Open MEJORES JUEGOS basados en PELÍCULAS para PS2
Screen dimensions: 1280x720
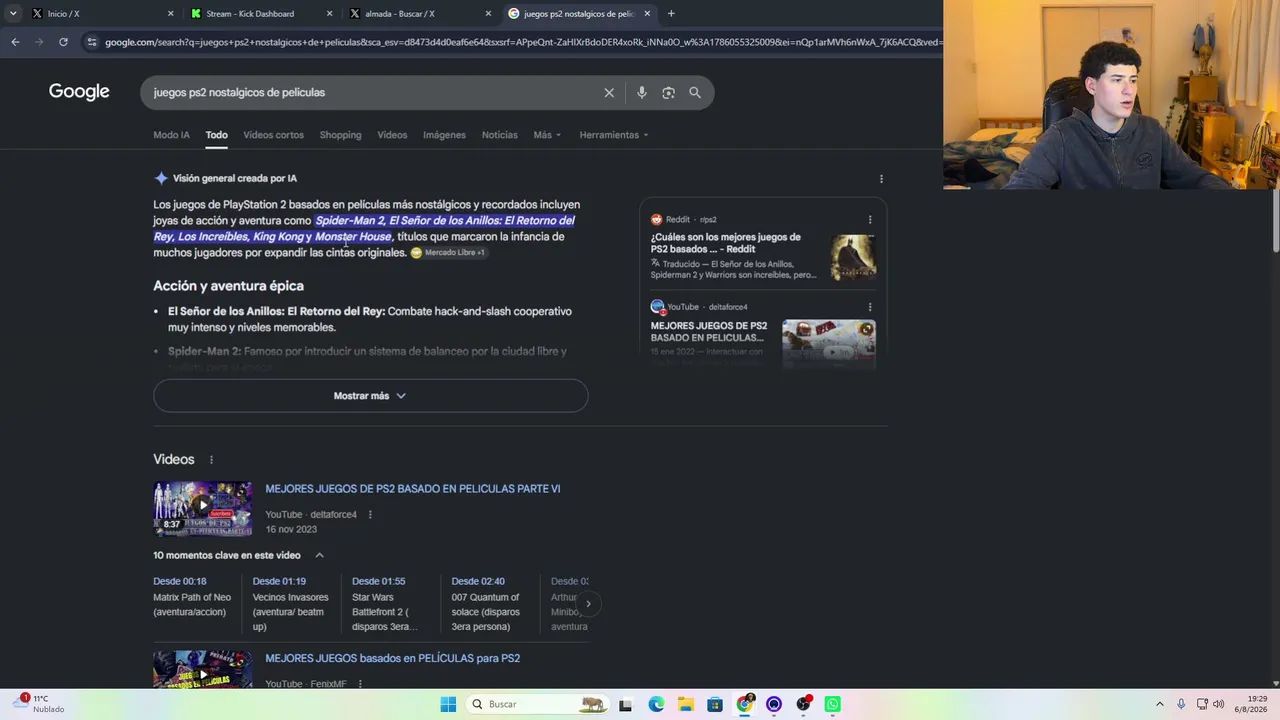(x=392, y=659)
